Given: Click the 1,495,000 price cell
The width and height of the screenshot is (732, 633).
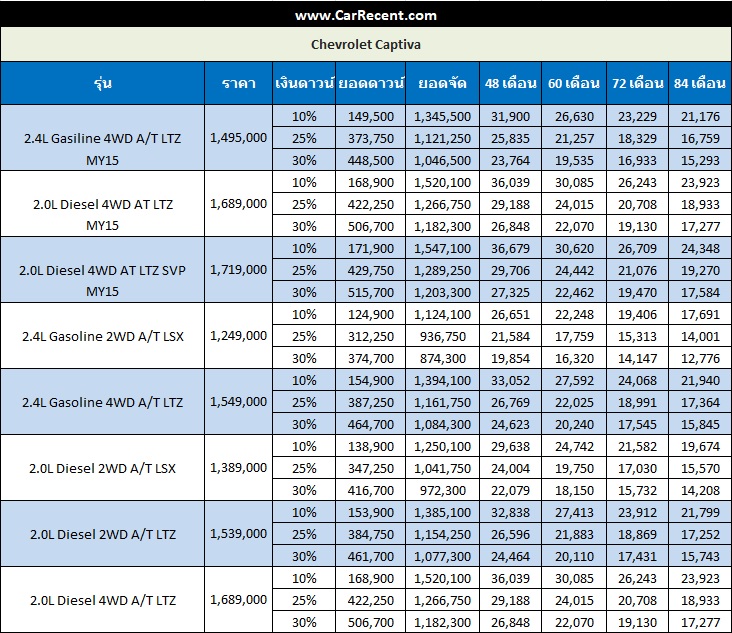Looking at the screenshot, I should (238, 137).
